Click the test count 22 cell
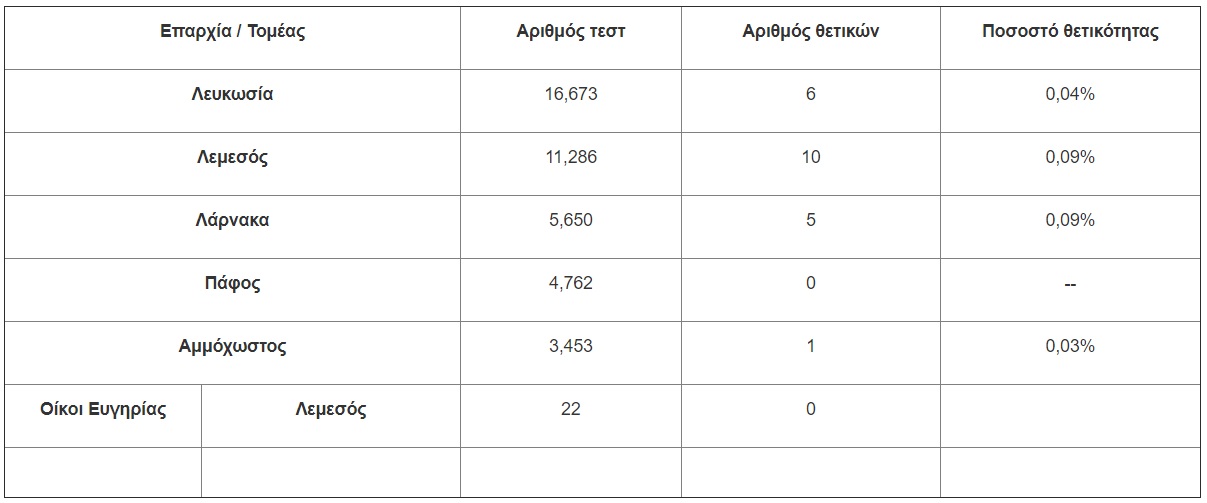Viewport: 1207px width, 503px height. tap(571, 410)
